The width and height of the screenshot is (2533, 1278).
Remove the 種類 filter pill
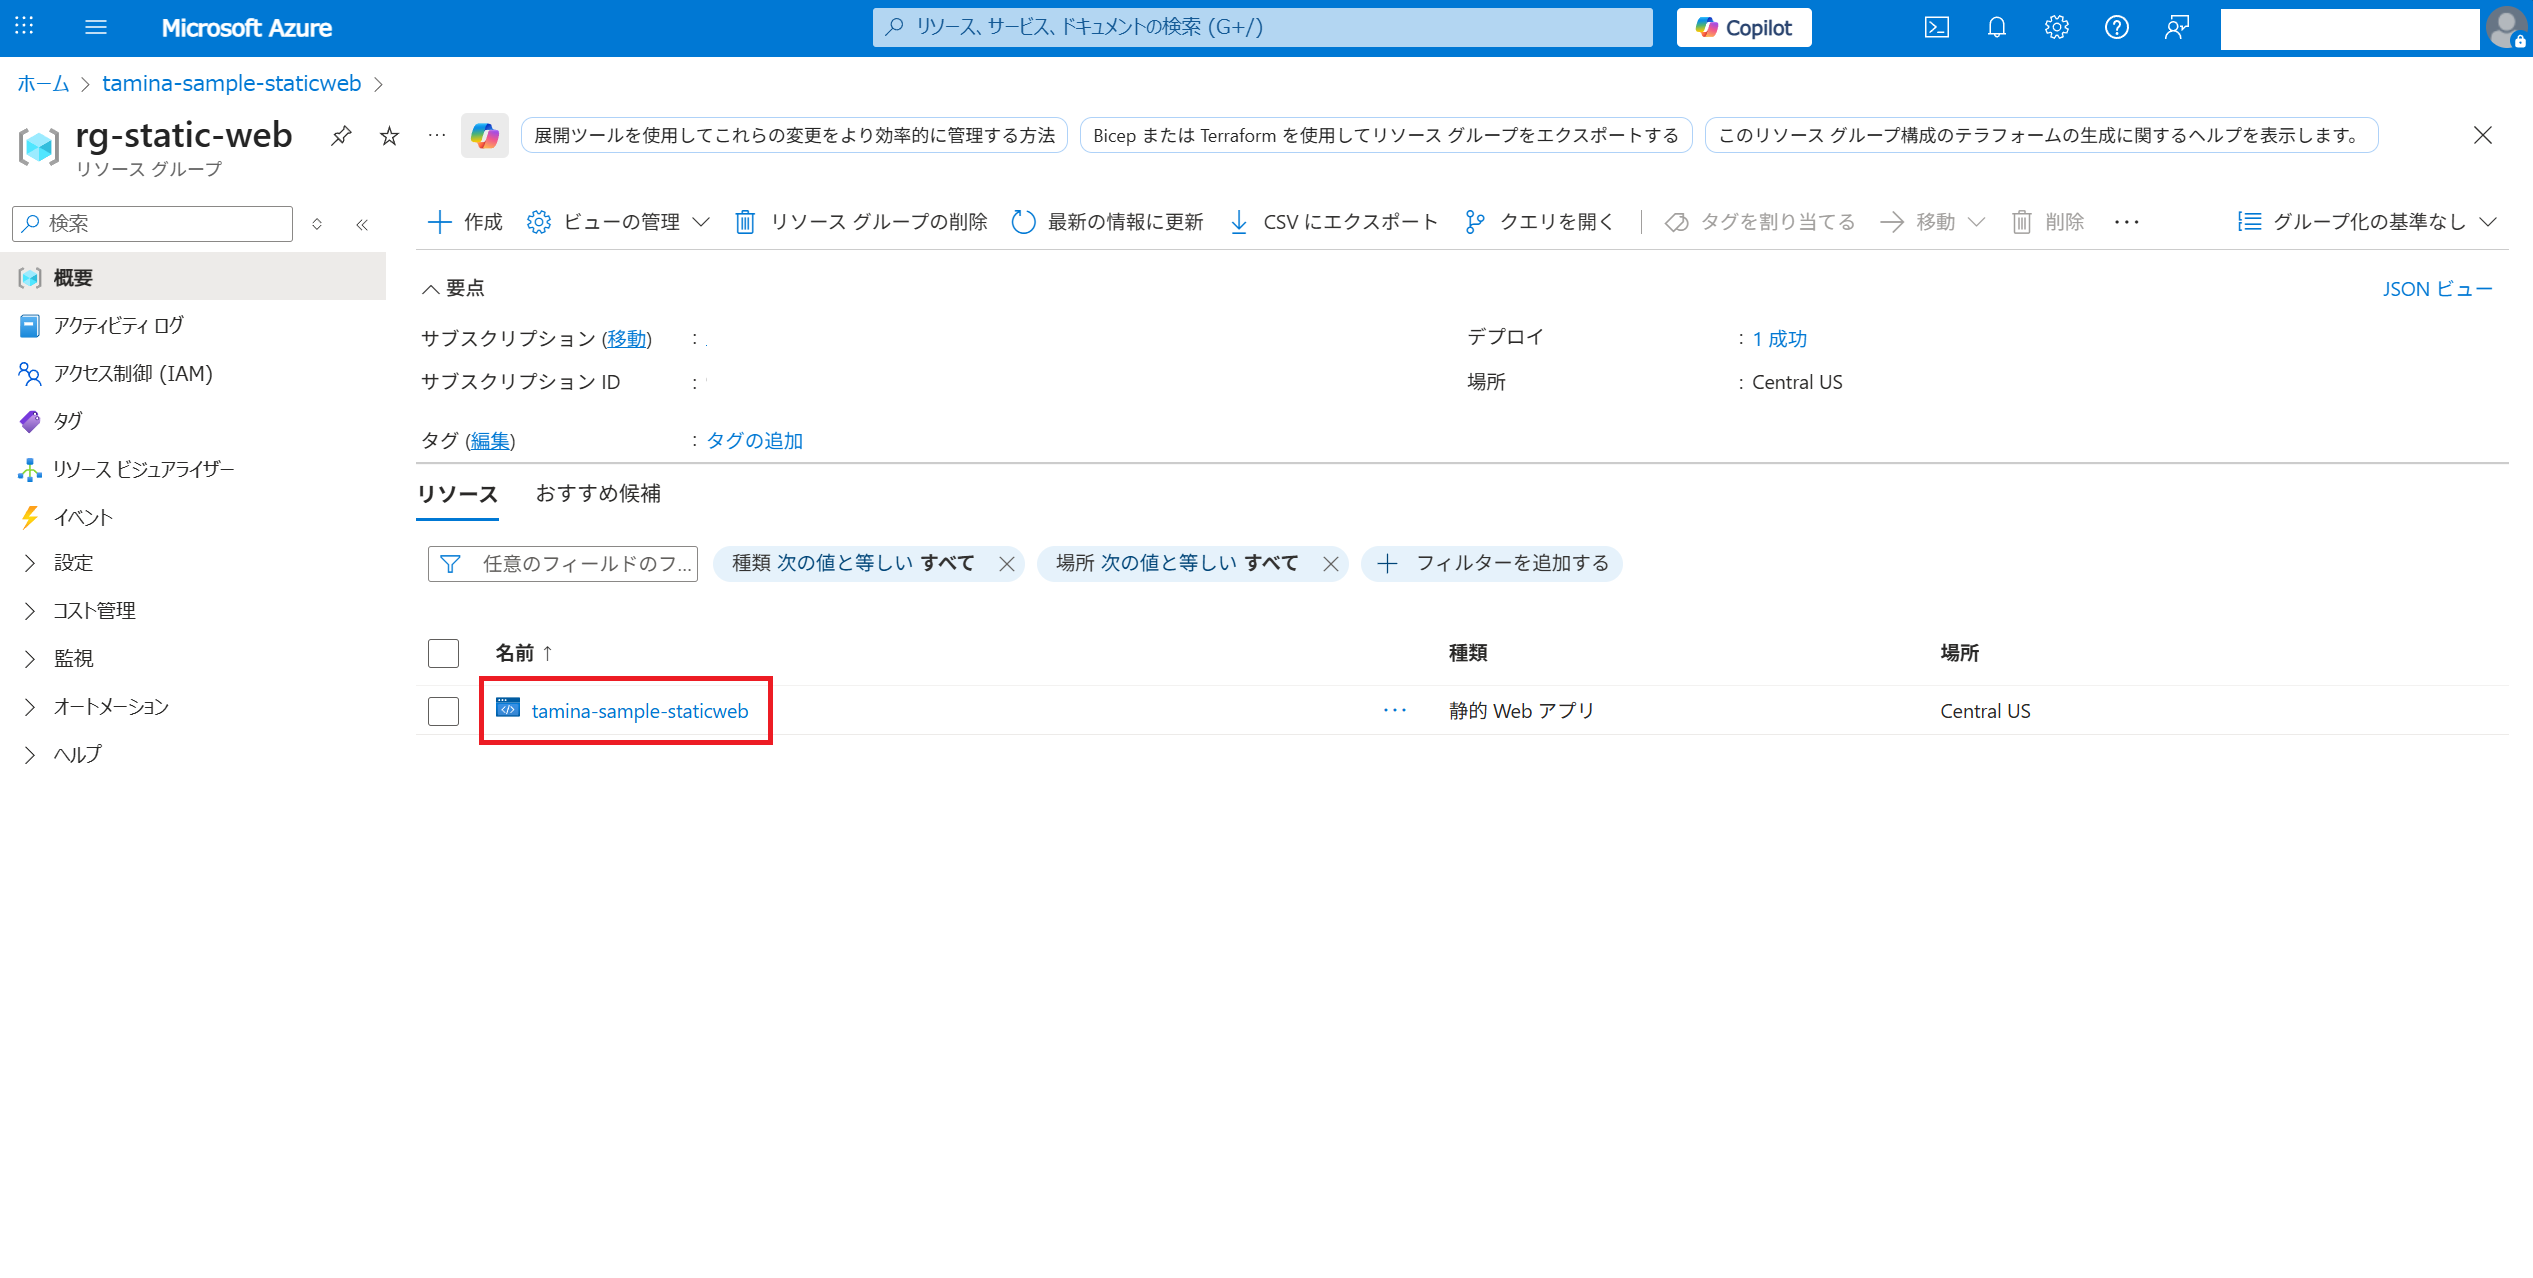coord(1006,564)
